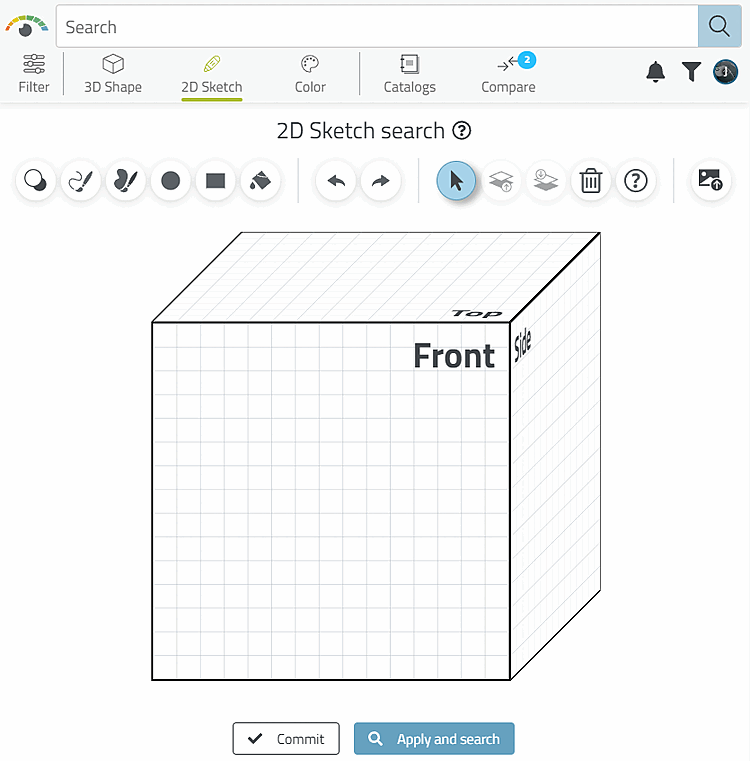
Task: Select the filled circle tool
Action: (x=170, y=181)
